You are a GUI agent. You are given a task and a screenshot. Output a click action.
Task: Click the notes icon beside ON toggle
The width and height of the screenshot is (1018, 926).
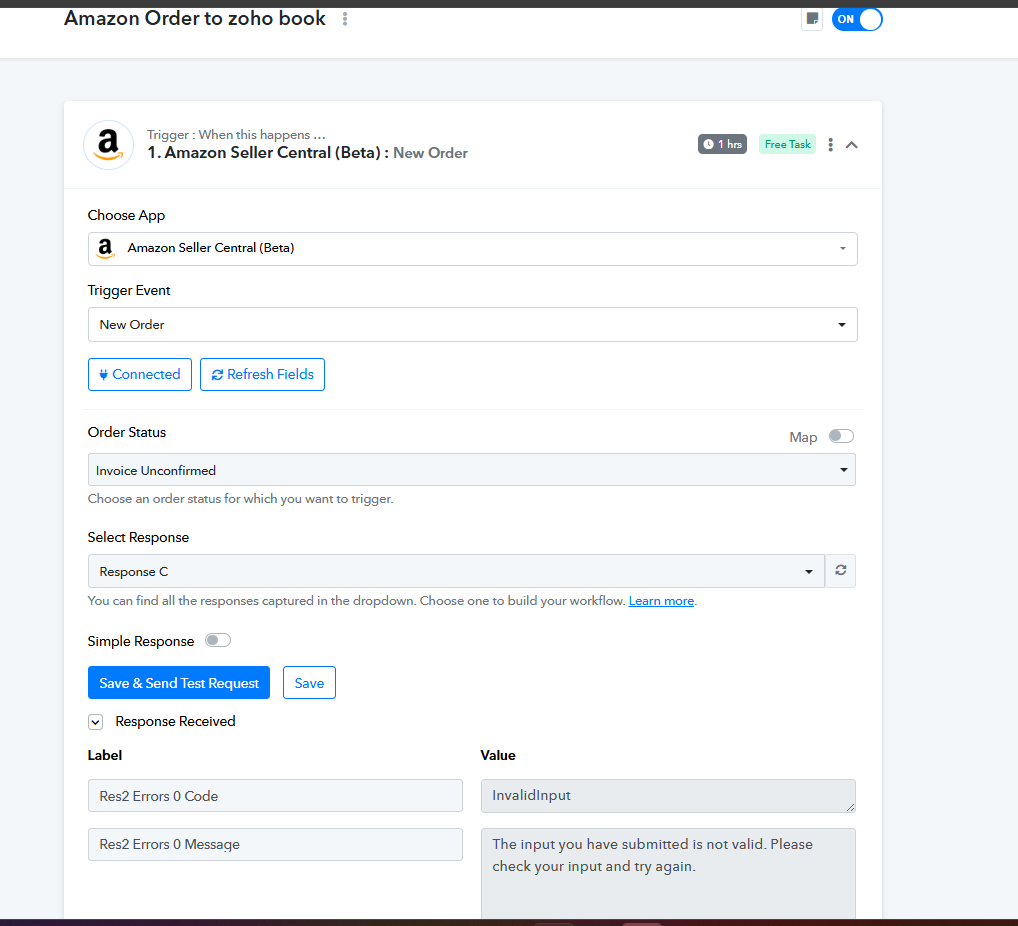pos(812,19)
